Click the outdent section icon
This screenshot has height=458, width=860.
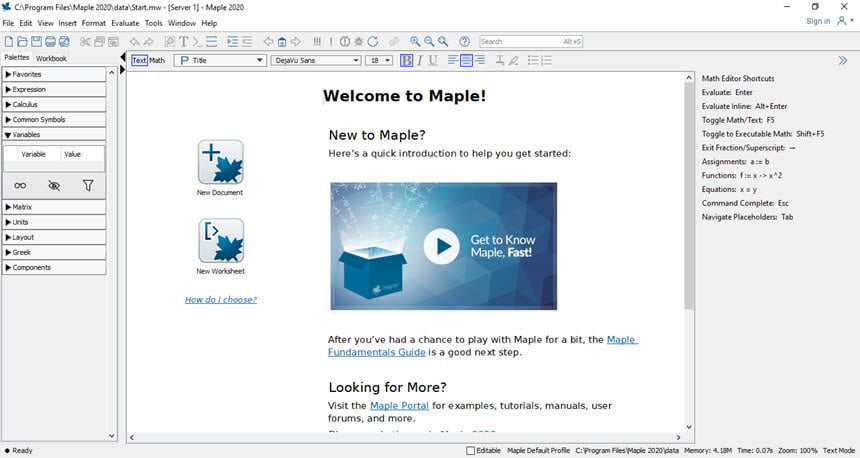click(247, 42)
